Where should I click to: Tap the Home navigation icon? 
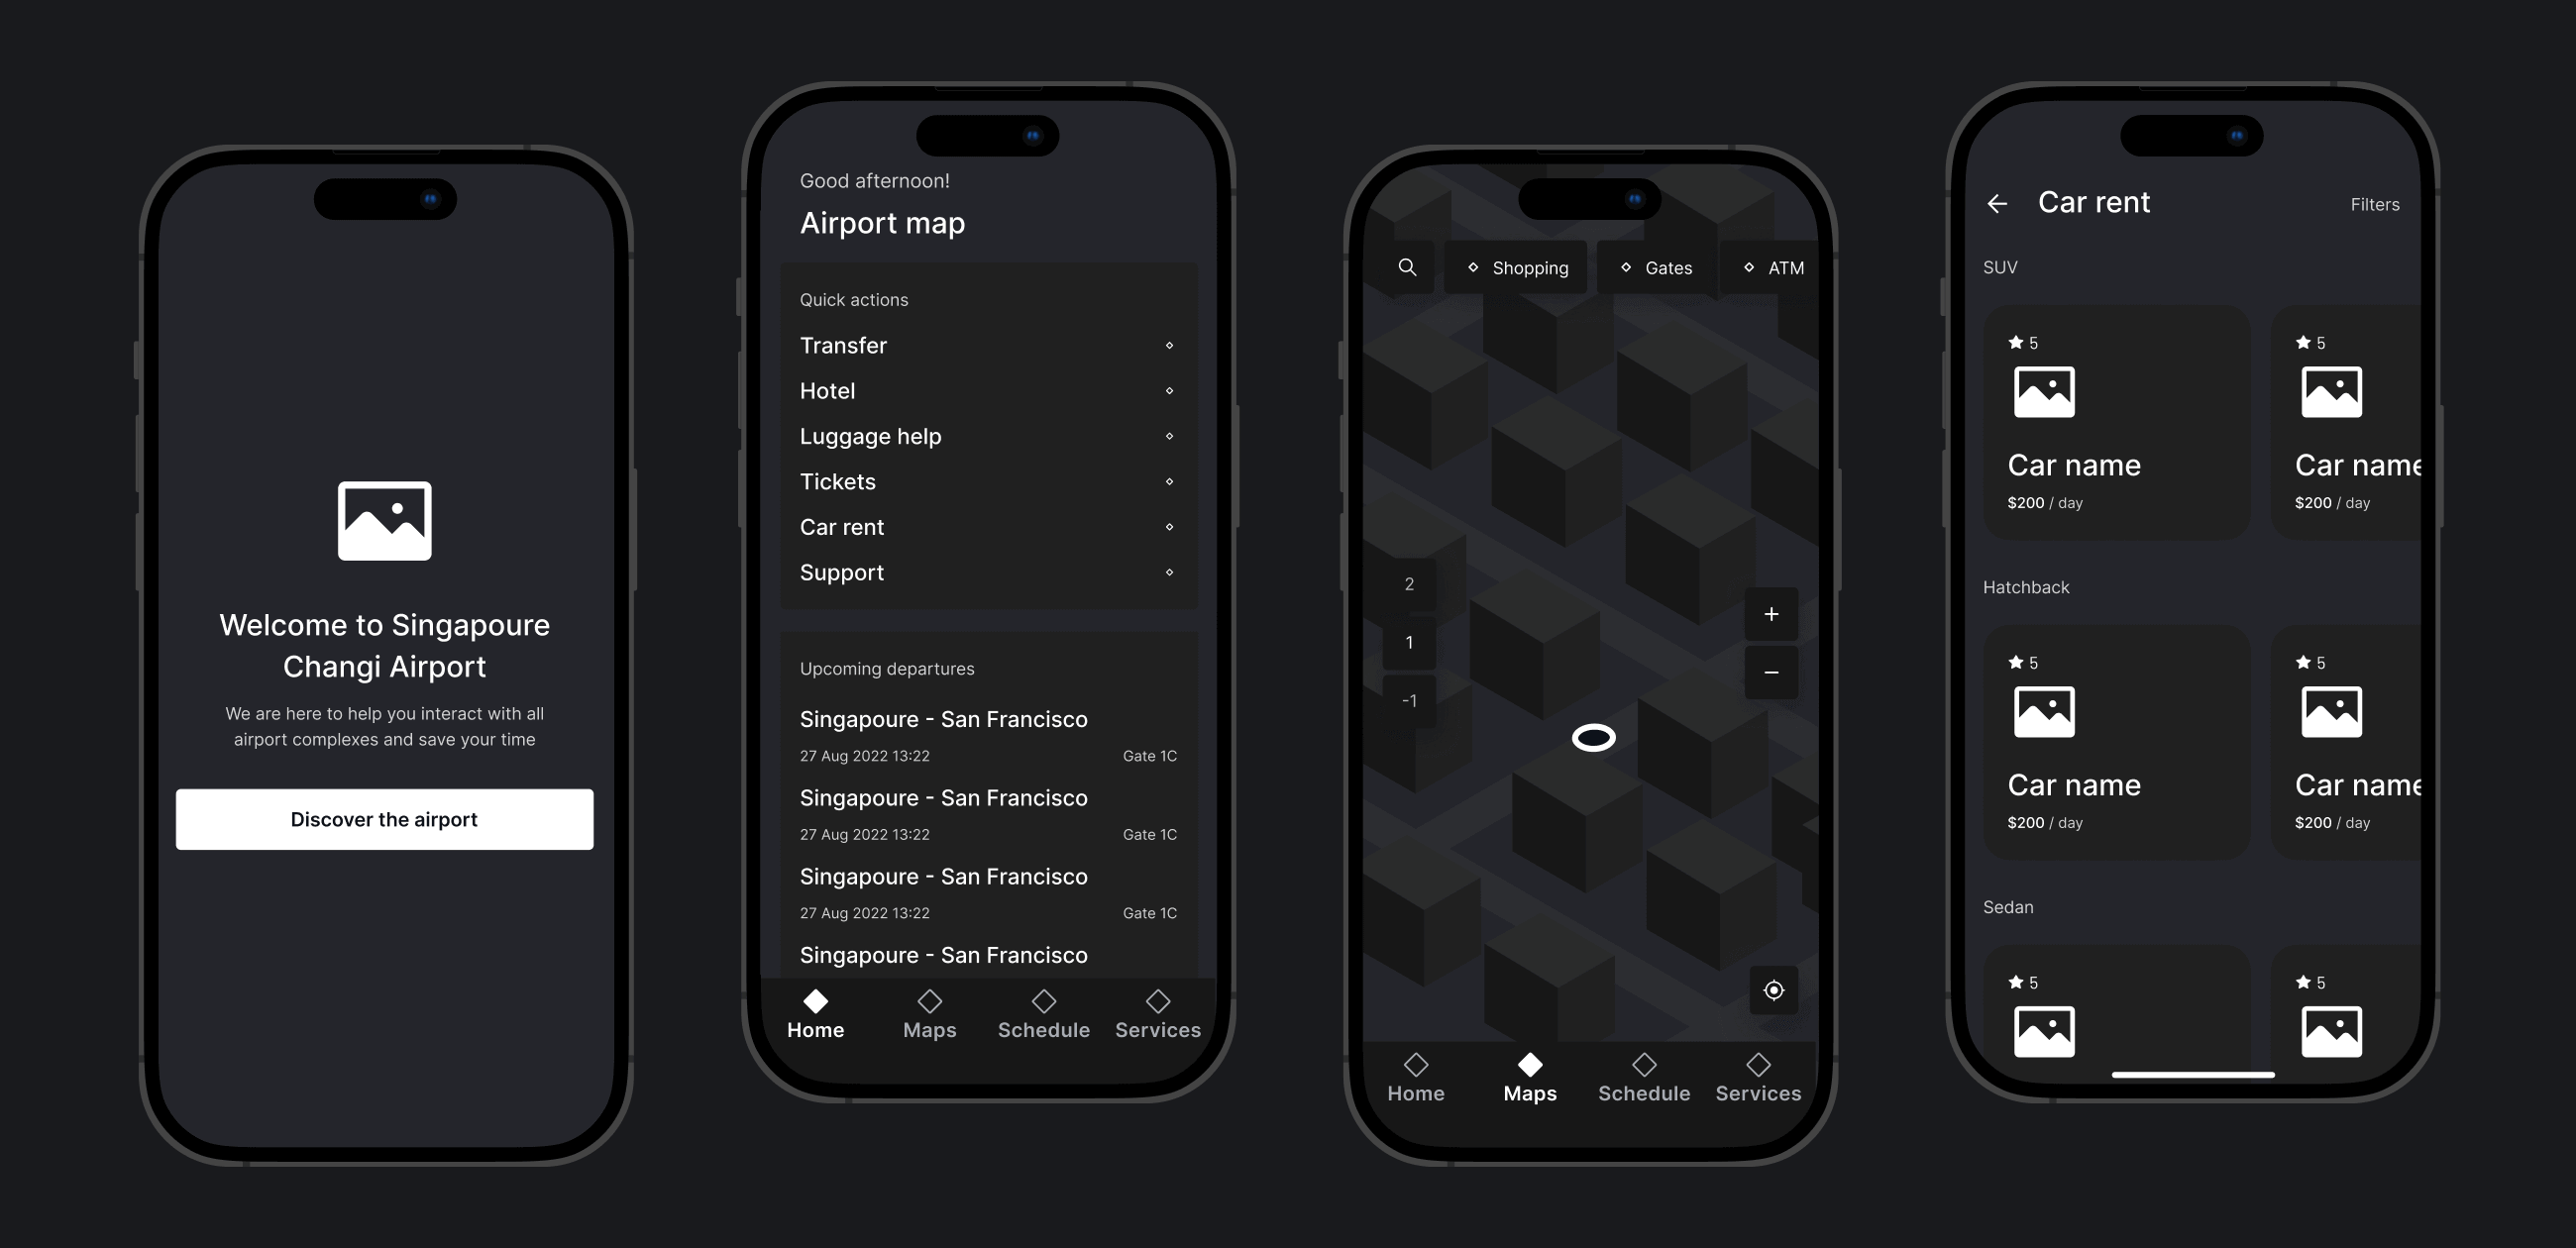[x=816, y=1000]
